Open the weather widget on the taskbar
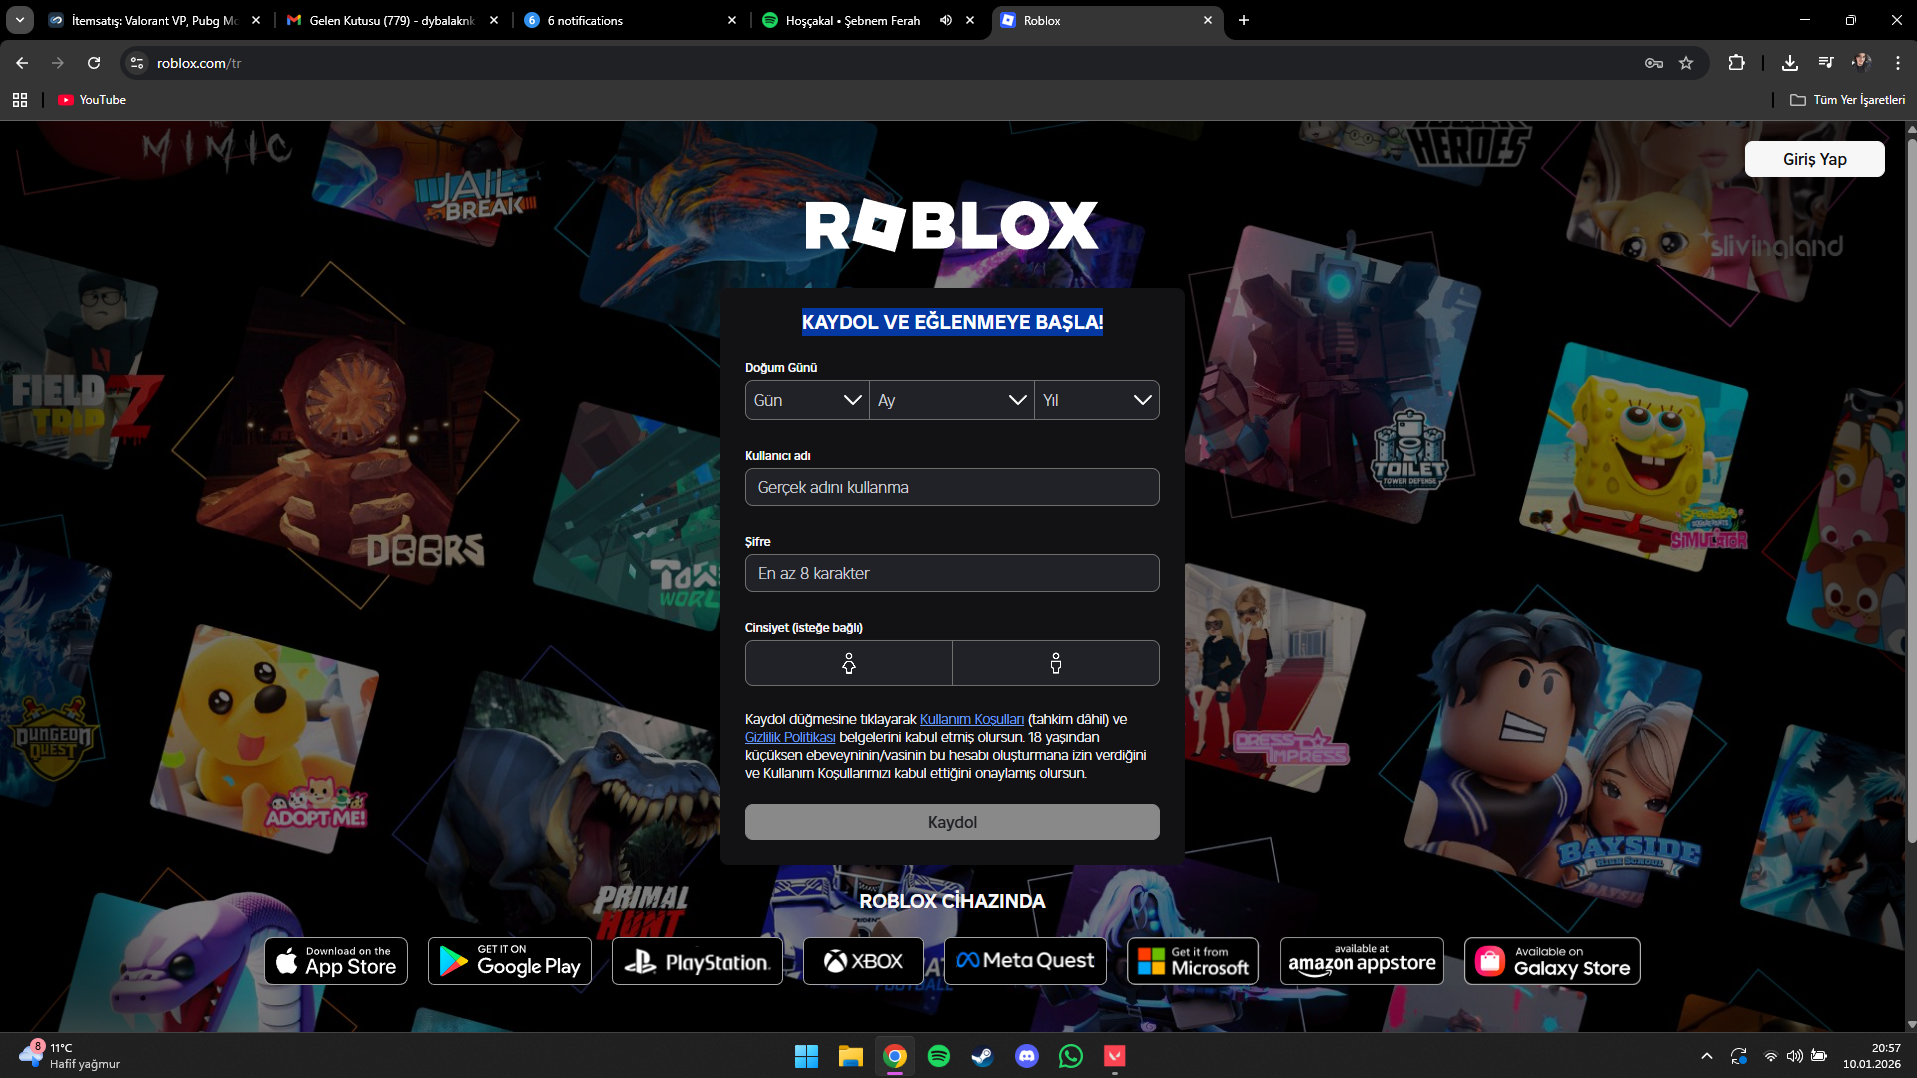 click(68, 1056)
